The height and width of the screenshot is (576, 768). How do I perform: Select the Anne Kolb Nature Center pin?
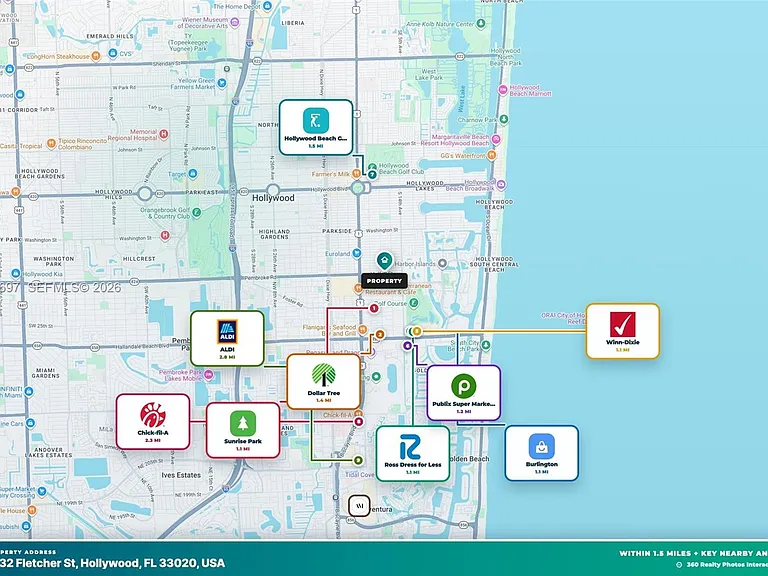coord(481,23)
